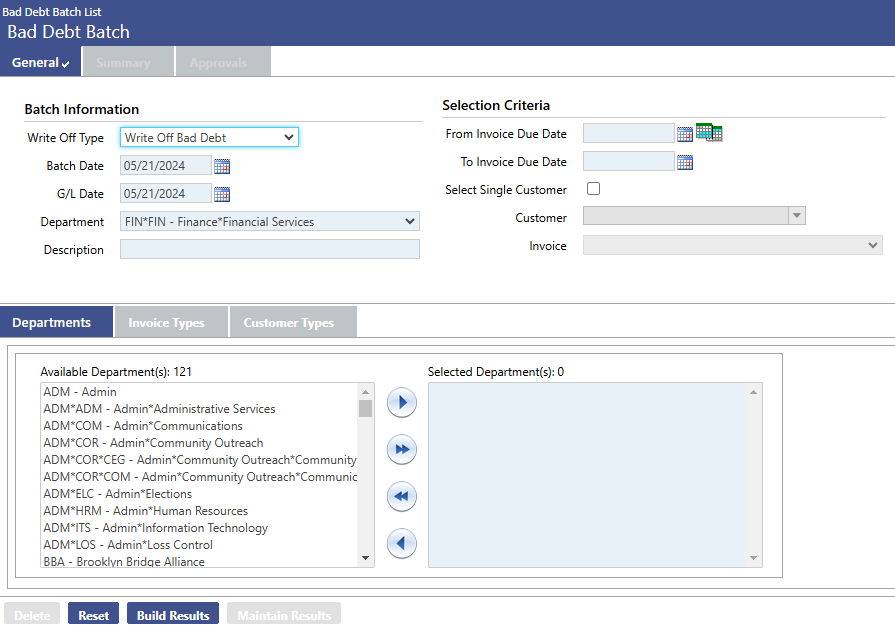This screenshot has width=895, height=629.
Task: Switch to the Invoice Types tab
Action: tap(171, 322)
